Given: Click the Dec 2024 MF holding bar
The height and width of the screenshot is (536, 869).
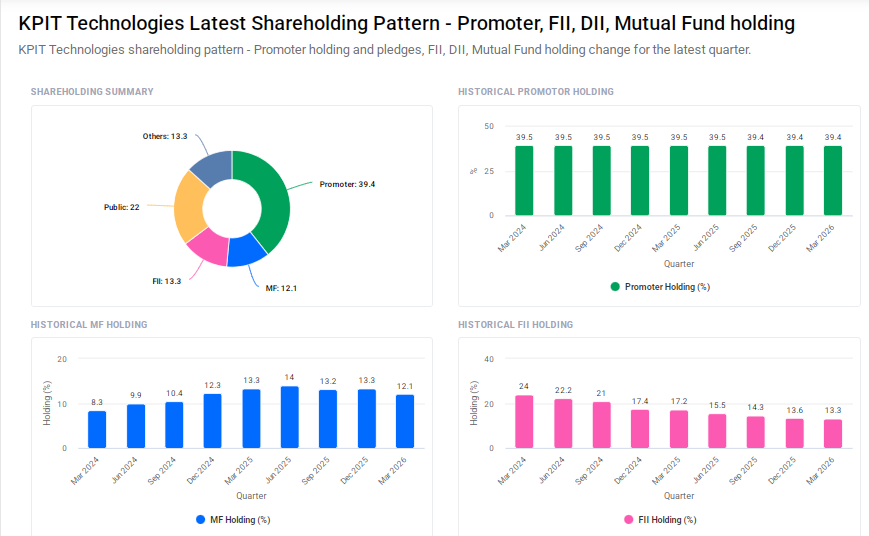Looking at the screenshot, I should point(212,421).
